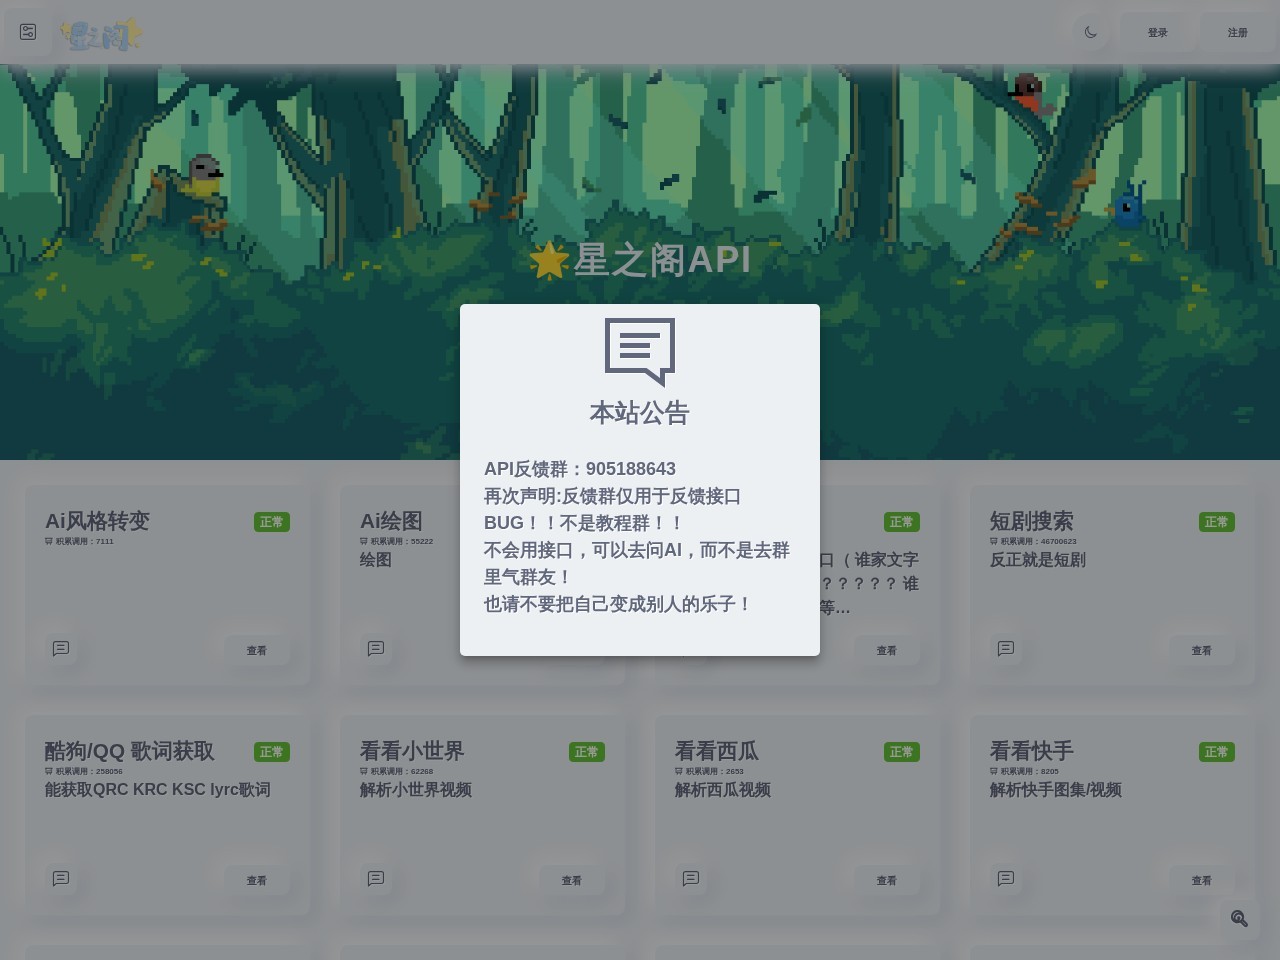Click the app switcher icon at top left

27,31
